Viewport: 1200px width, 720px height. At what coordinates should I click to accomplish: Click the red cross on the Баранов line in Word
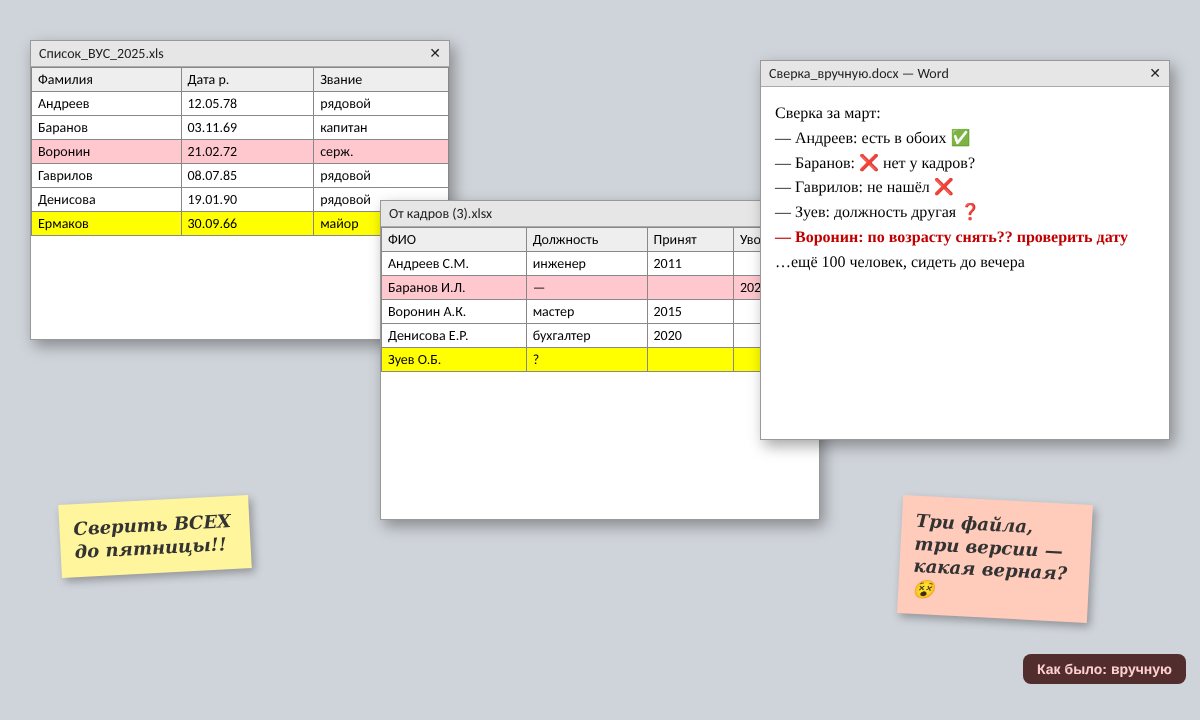click(x=869, y=163)
